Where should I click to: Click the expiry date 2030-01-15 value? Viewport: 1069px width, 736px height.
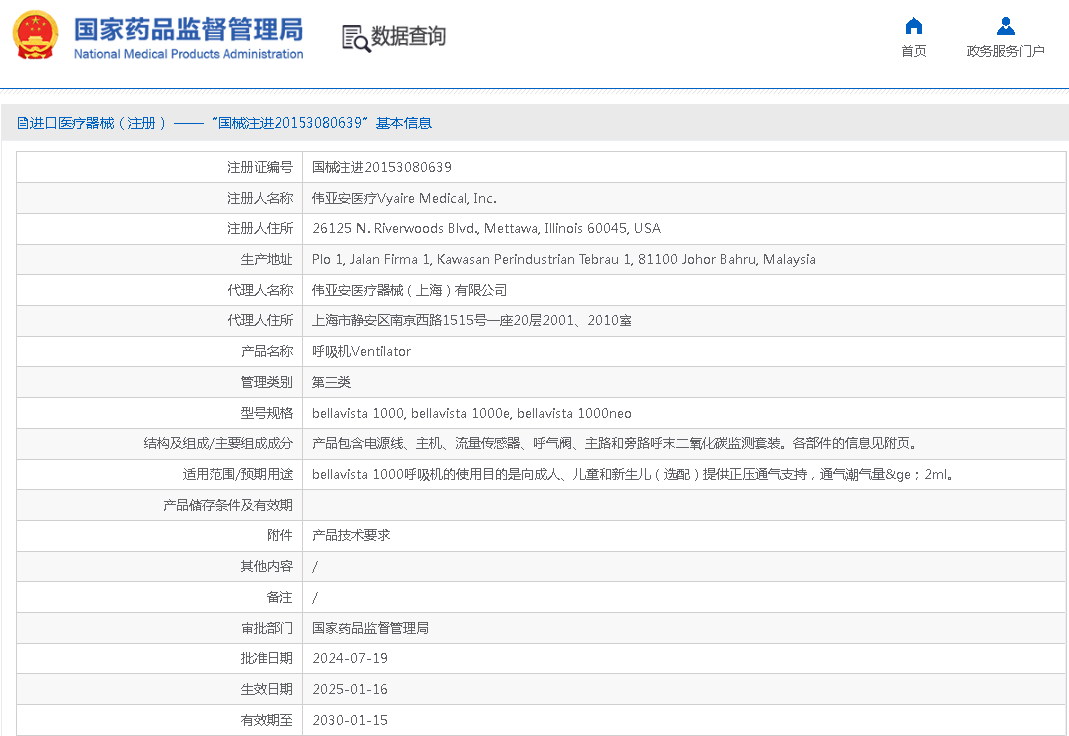[349, 720]
